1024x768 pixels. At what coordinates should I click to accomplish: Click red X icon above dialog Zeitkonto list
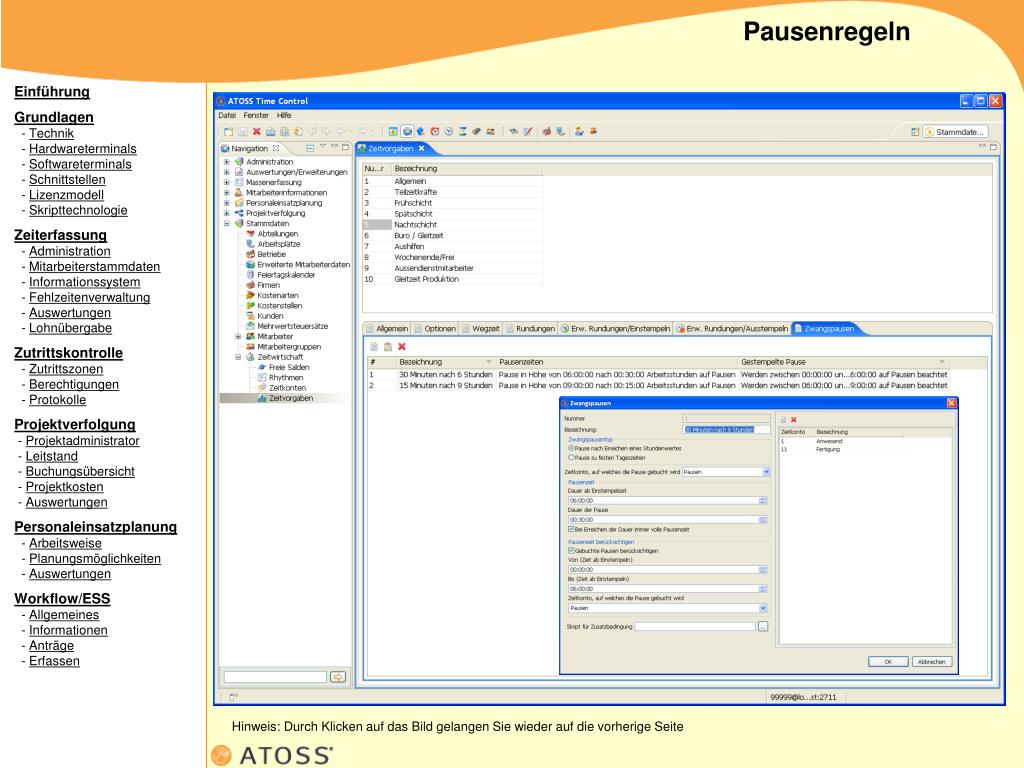click(794, 420)
